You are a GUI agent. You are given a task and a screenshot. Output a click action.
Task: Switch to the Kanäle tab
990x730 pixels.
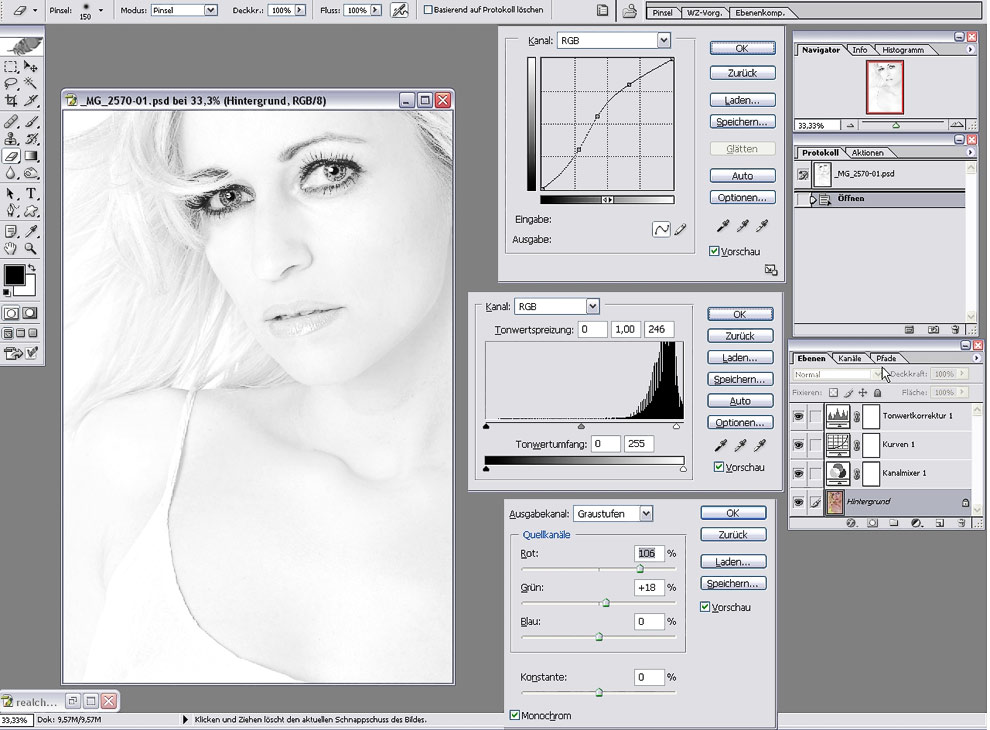pos(849,358)
